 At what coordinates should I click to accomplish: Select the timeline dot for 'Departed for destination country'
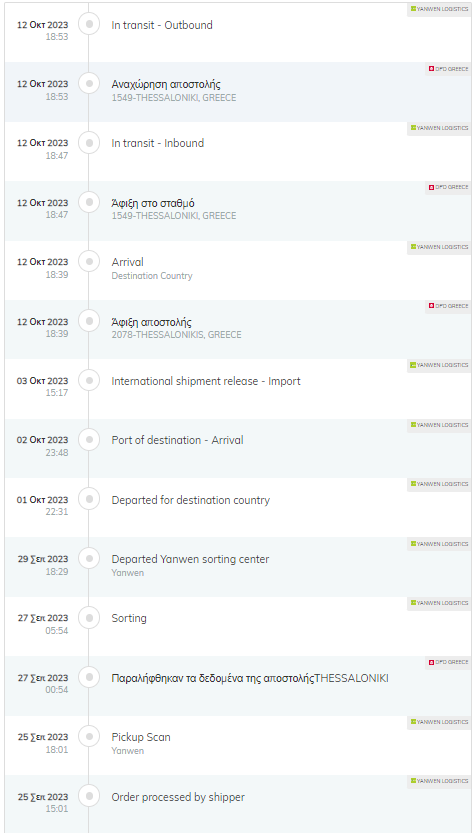[x=89, y=499]
